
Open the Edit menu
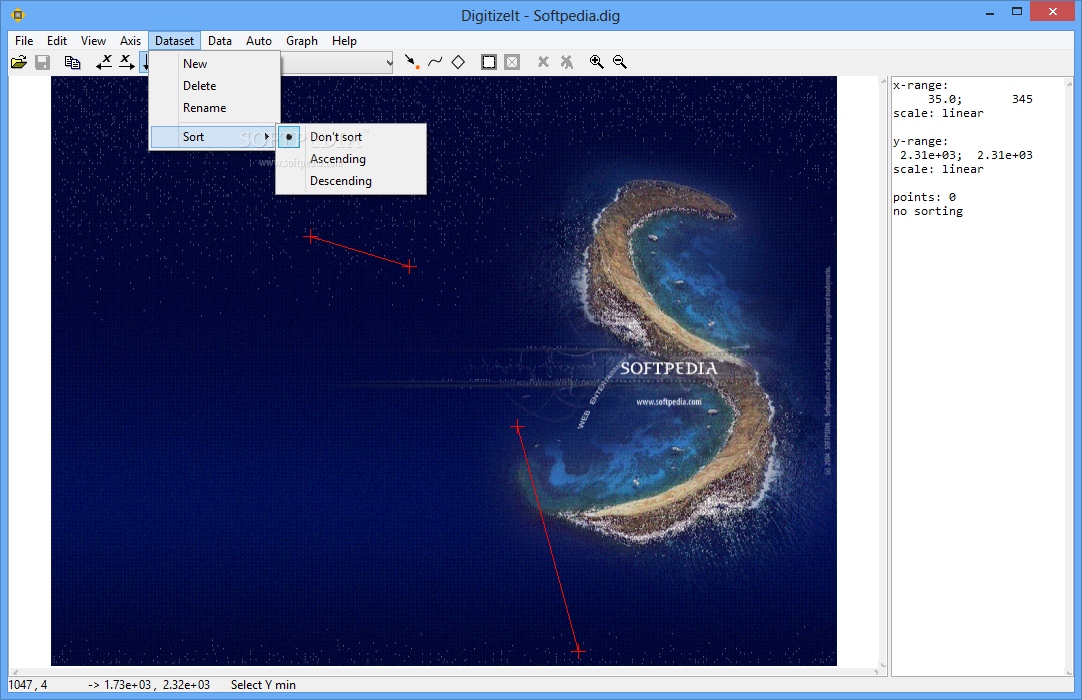pos(57,41)
